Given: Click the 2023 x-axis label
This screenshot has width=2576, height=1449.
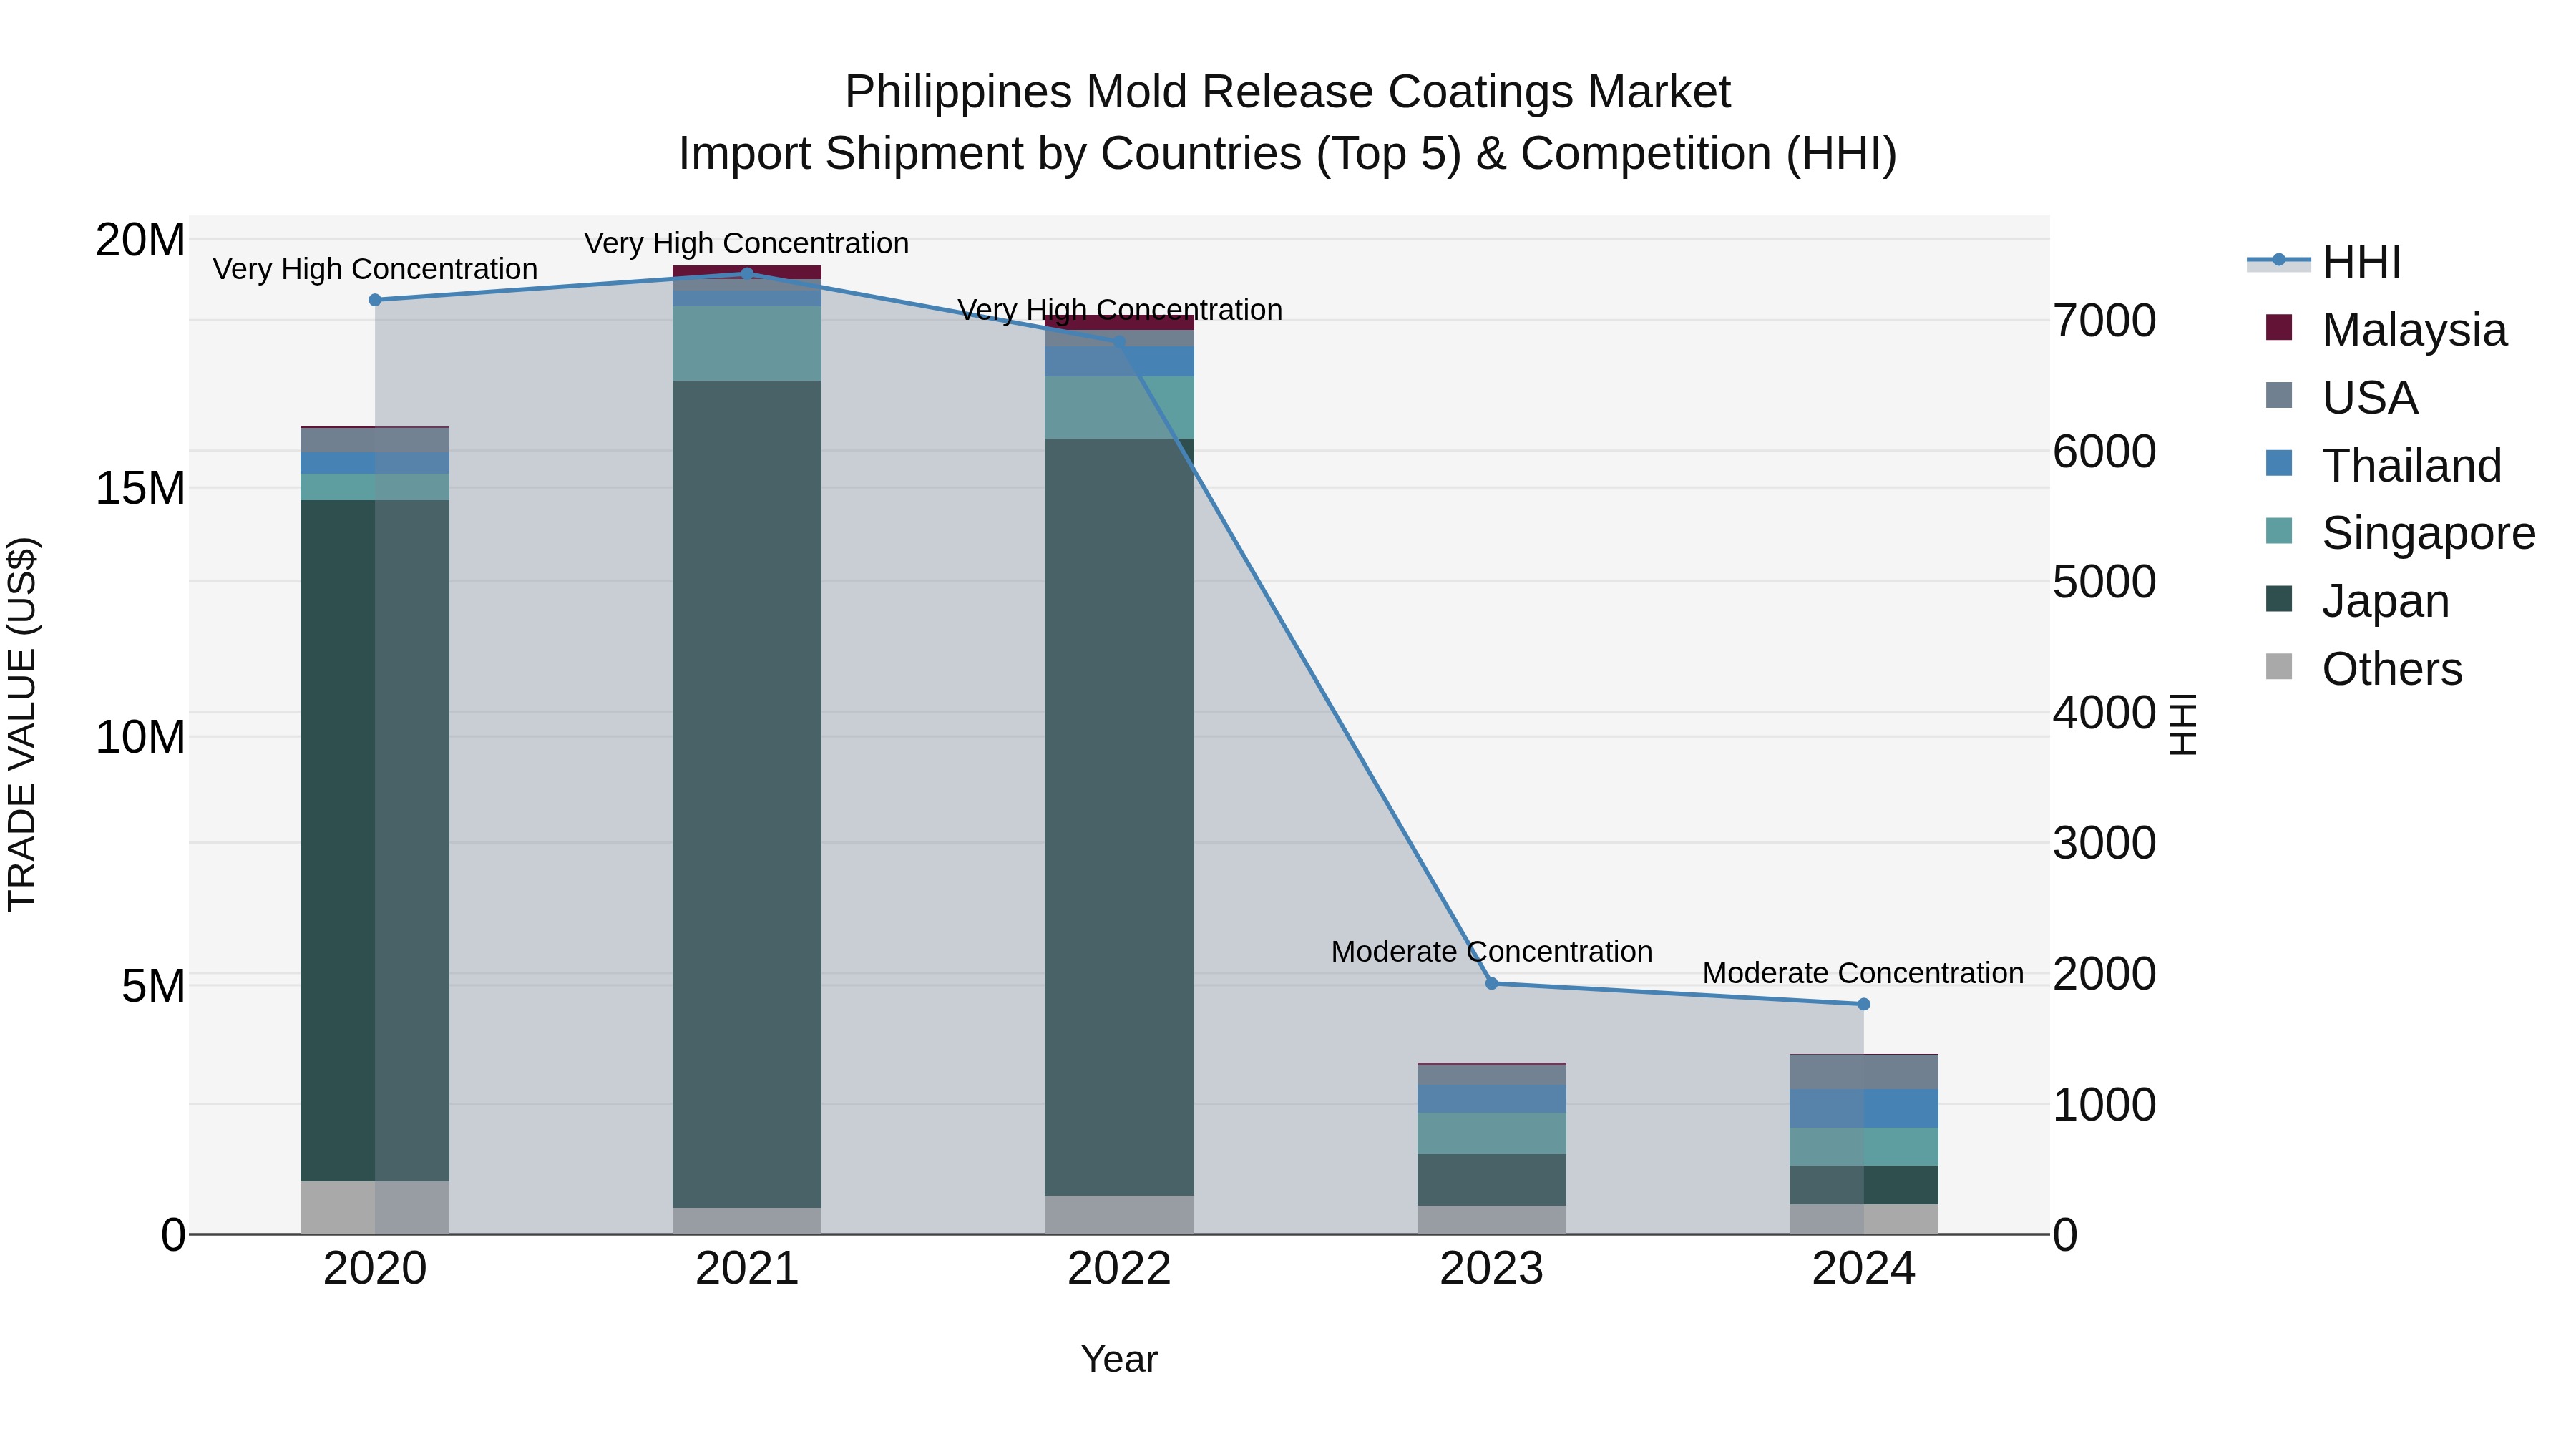Looking at the screenshot, I should pyautogui.click(x=1492, y=1269).
